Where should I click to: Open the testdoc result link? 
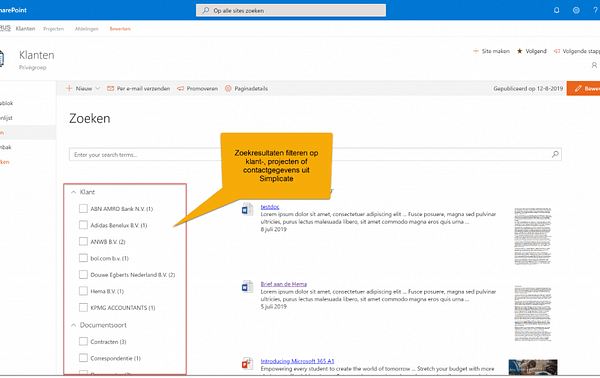pyautogui.click(x=270, y=207)
